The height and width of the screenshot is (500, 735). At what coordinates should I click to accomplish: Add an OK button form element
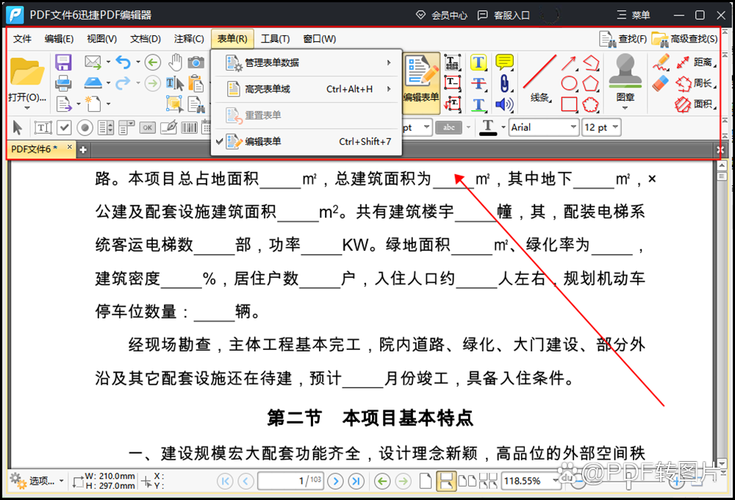(x=147, y=127)
